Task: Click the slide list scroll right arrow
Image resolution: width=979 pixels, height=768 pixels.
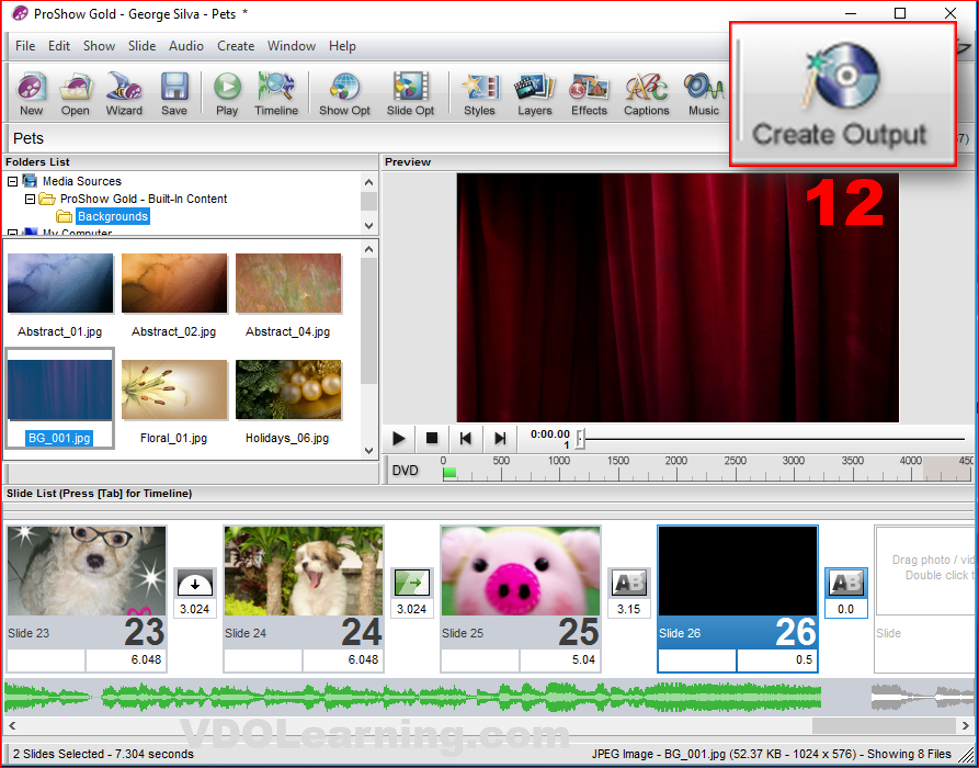Action: [967, 726]
